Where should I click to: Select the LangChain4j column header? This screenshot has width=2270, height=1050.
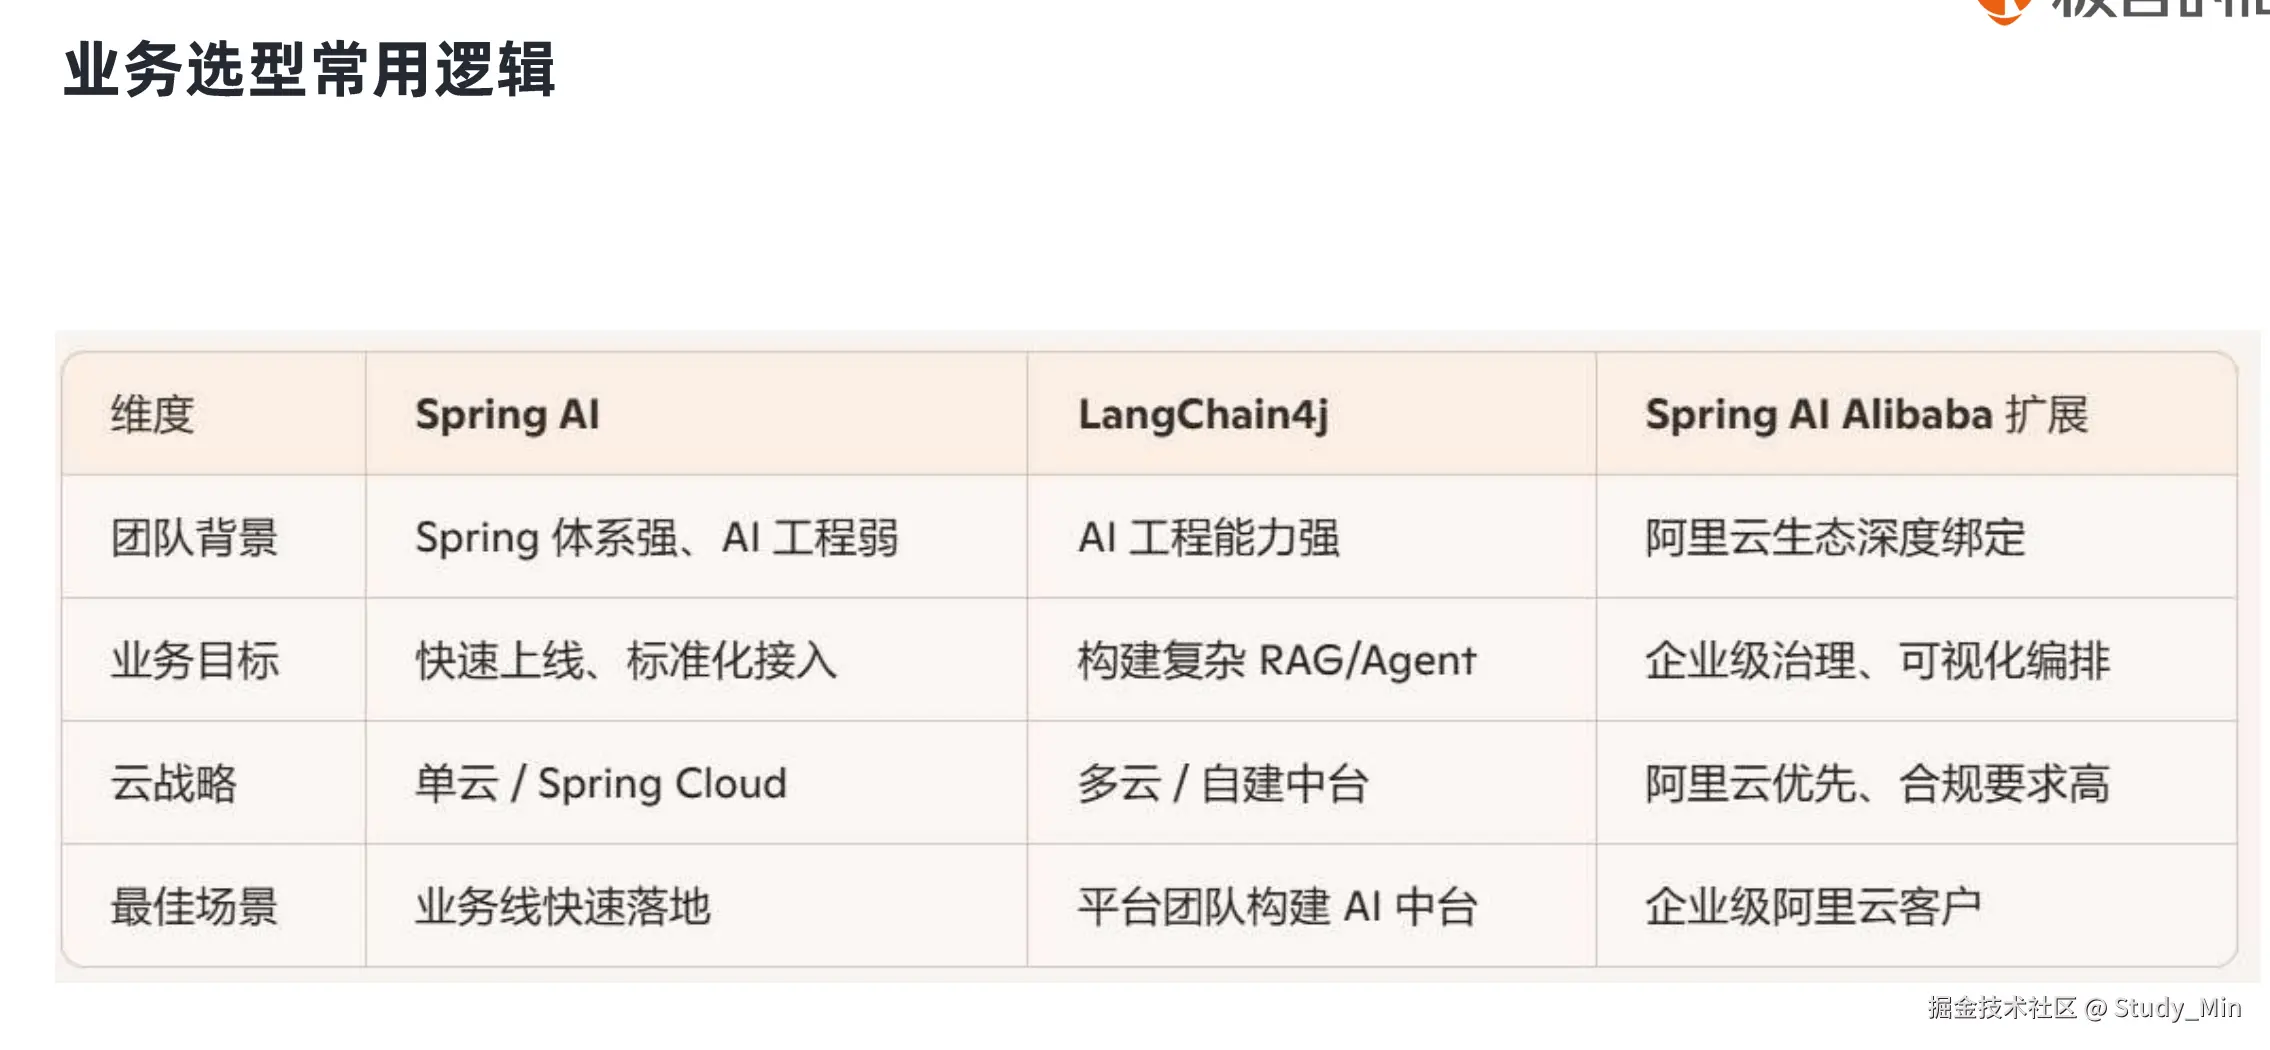(x=1203, y=415)
